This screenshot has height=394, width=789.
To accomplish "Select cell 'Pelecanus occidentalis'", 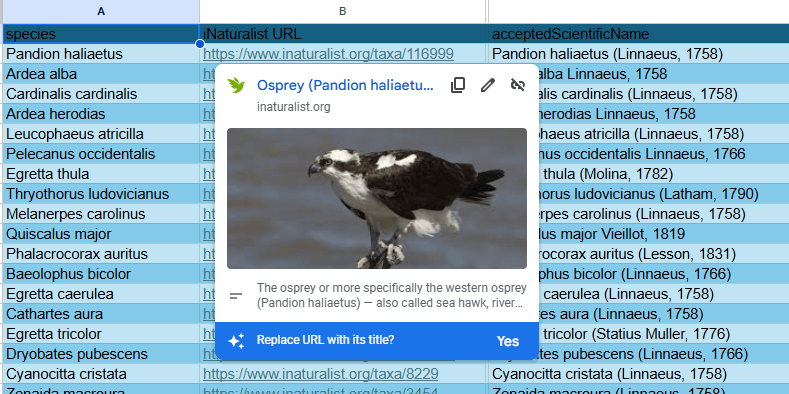I will [x=101, y=154].
